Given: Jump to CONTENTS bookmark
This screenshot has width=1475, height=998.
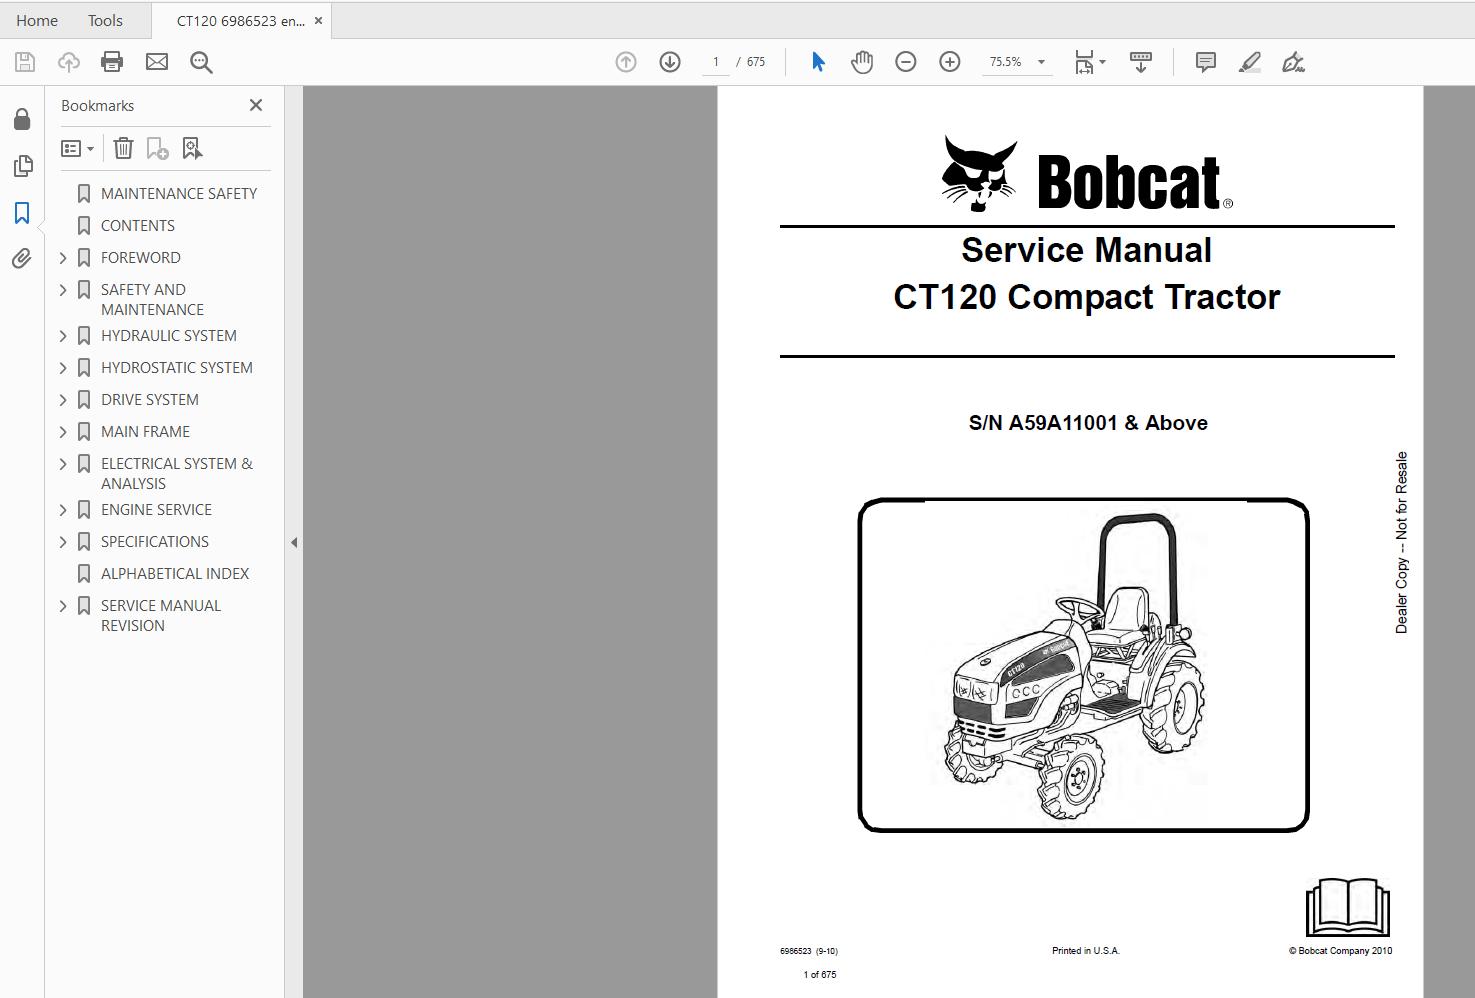Looking at the screenshot, I should click(138, 226).
